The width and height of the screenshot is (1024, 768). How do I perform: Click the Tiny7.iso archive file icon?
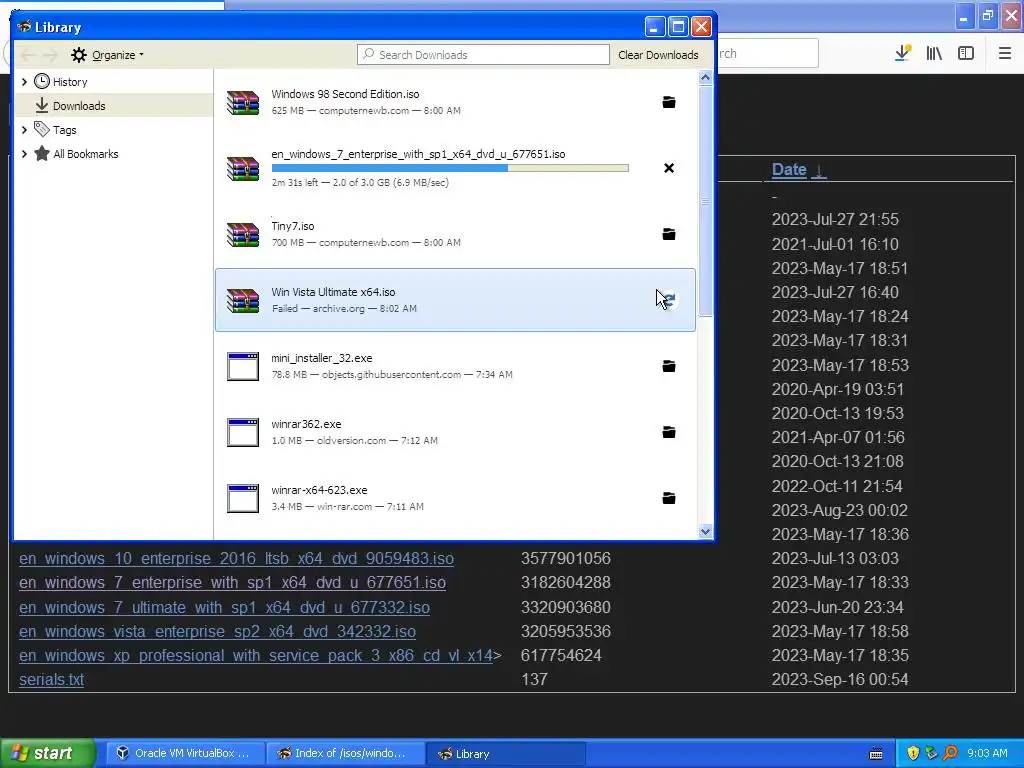[243, 234]
